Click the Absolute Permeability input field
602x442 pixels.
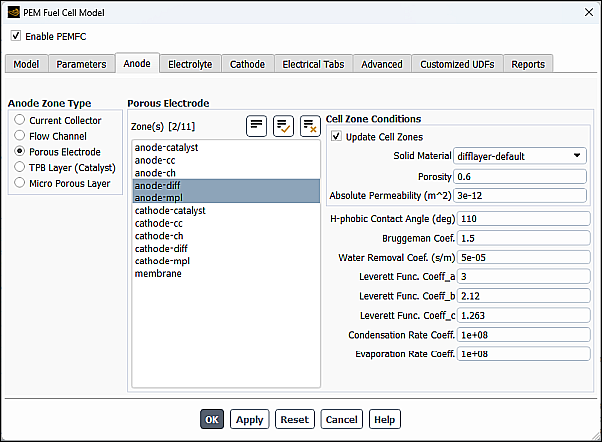tap(520, 195)
